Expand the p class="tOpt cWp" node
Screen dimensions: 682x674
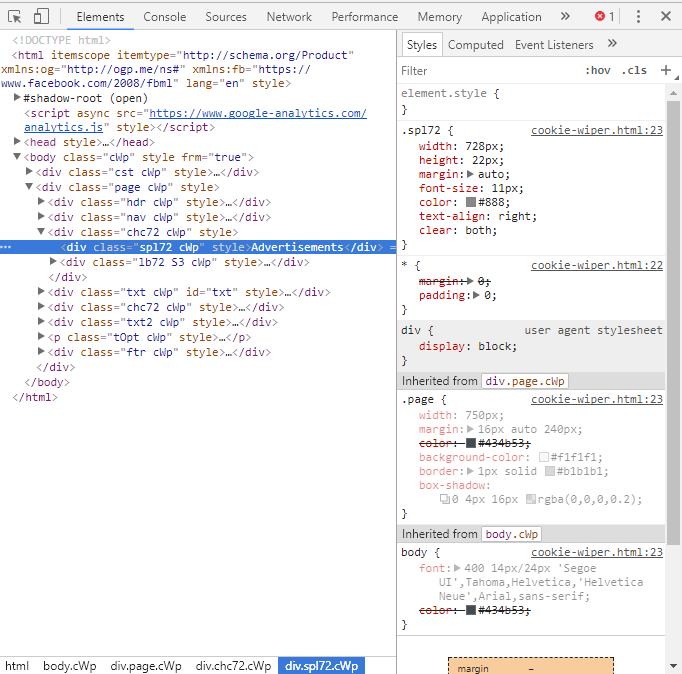coord(41,336)
